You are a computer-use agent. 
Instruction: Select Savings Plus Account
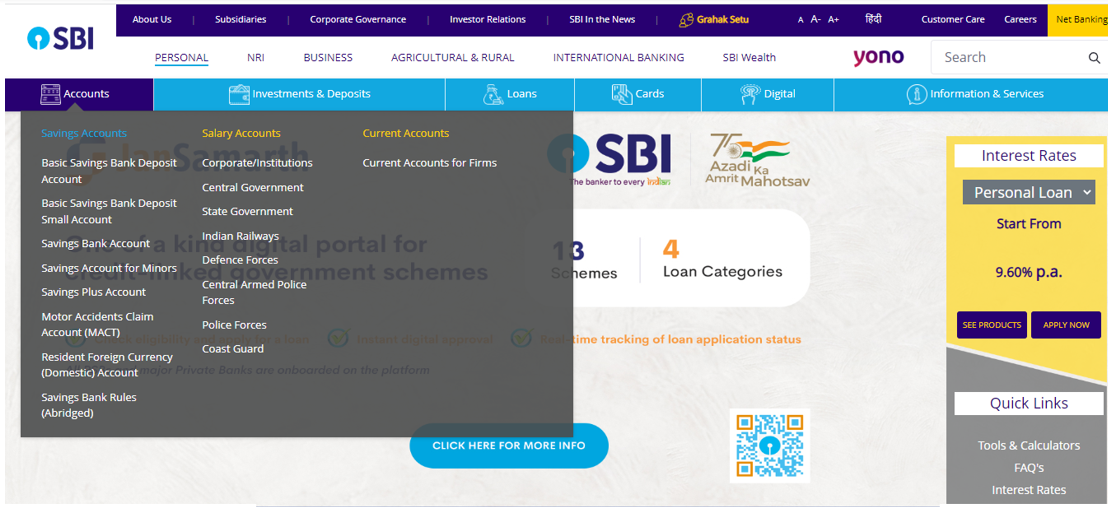93,292
